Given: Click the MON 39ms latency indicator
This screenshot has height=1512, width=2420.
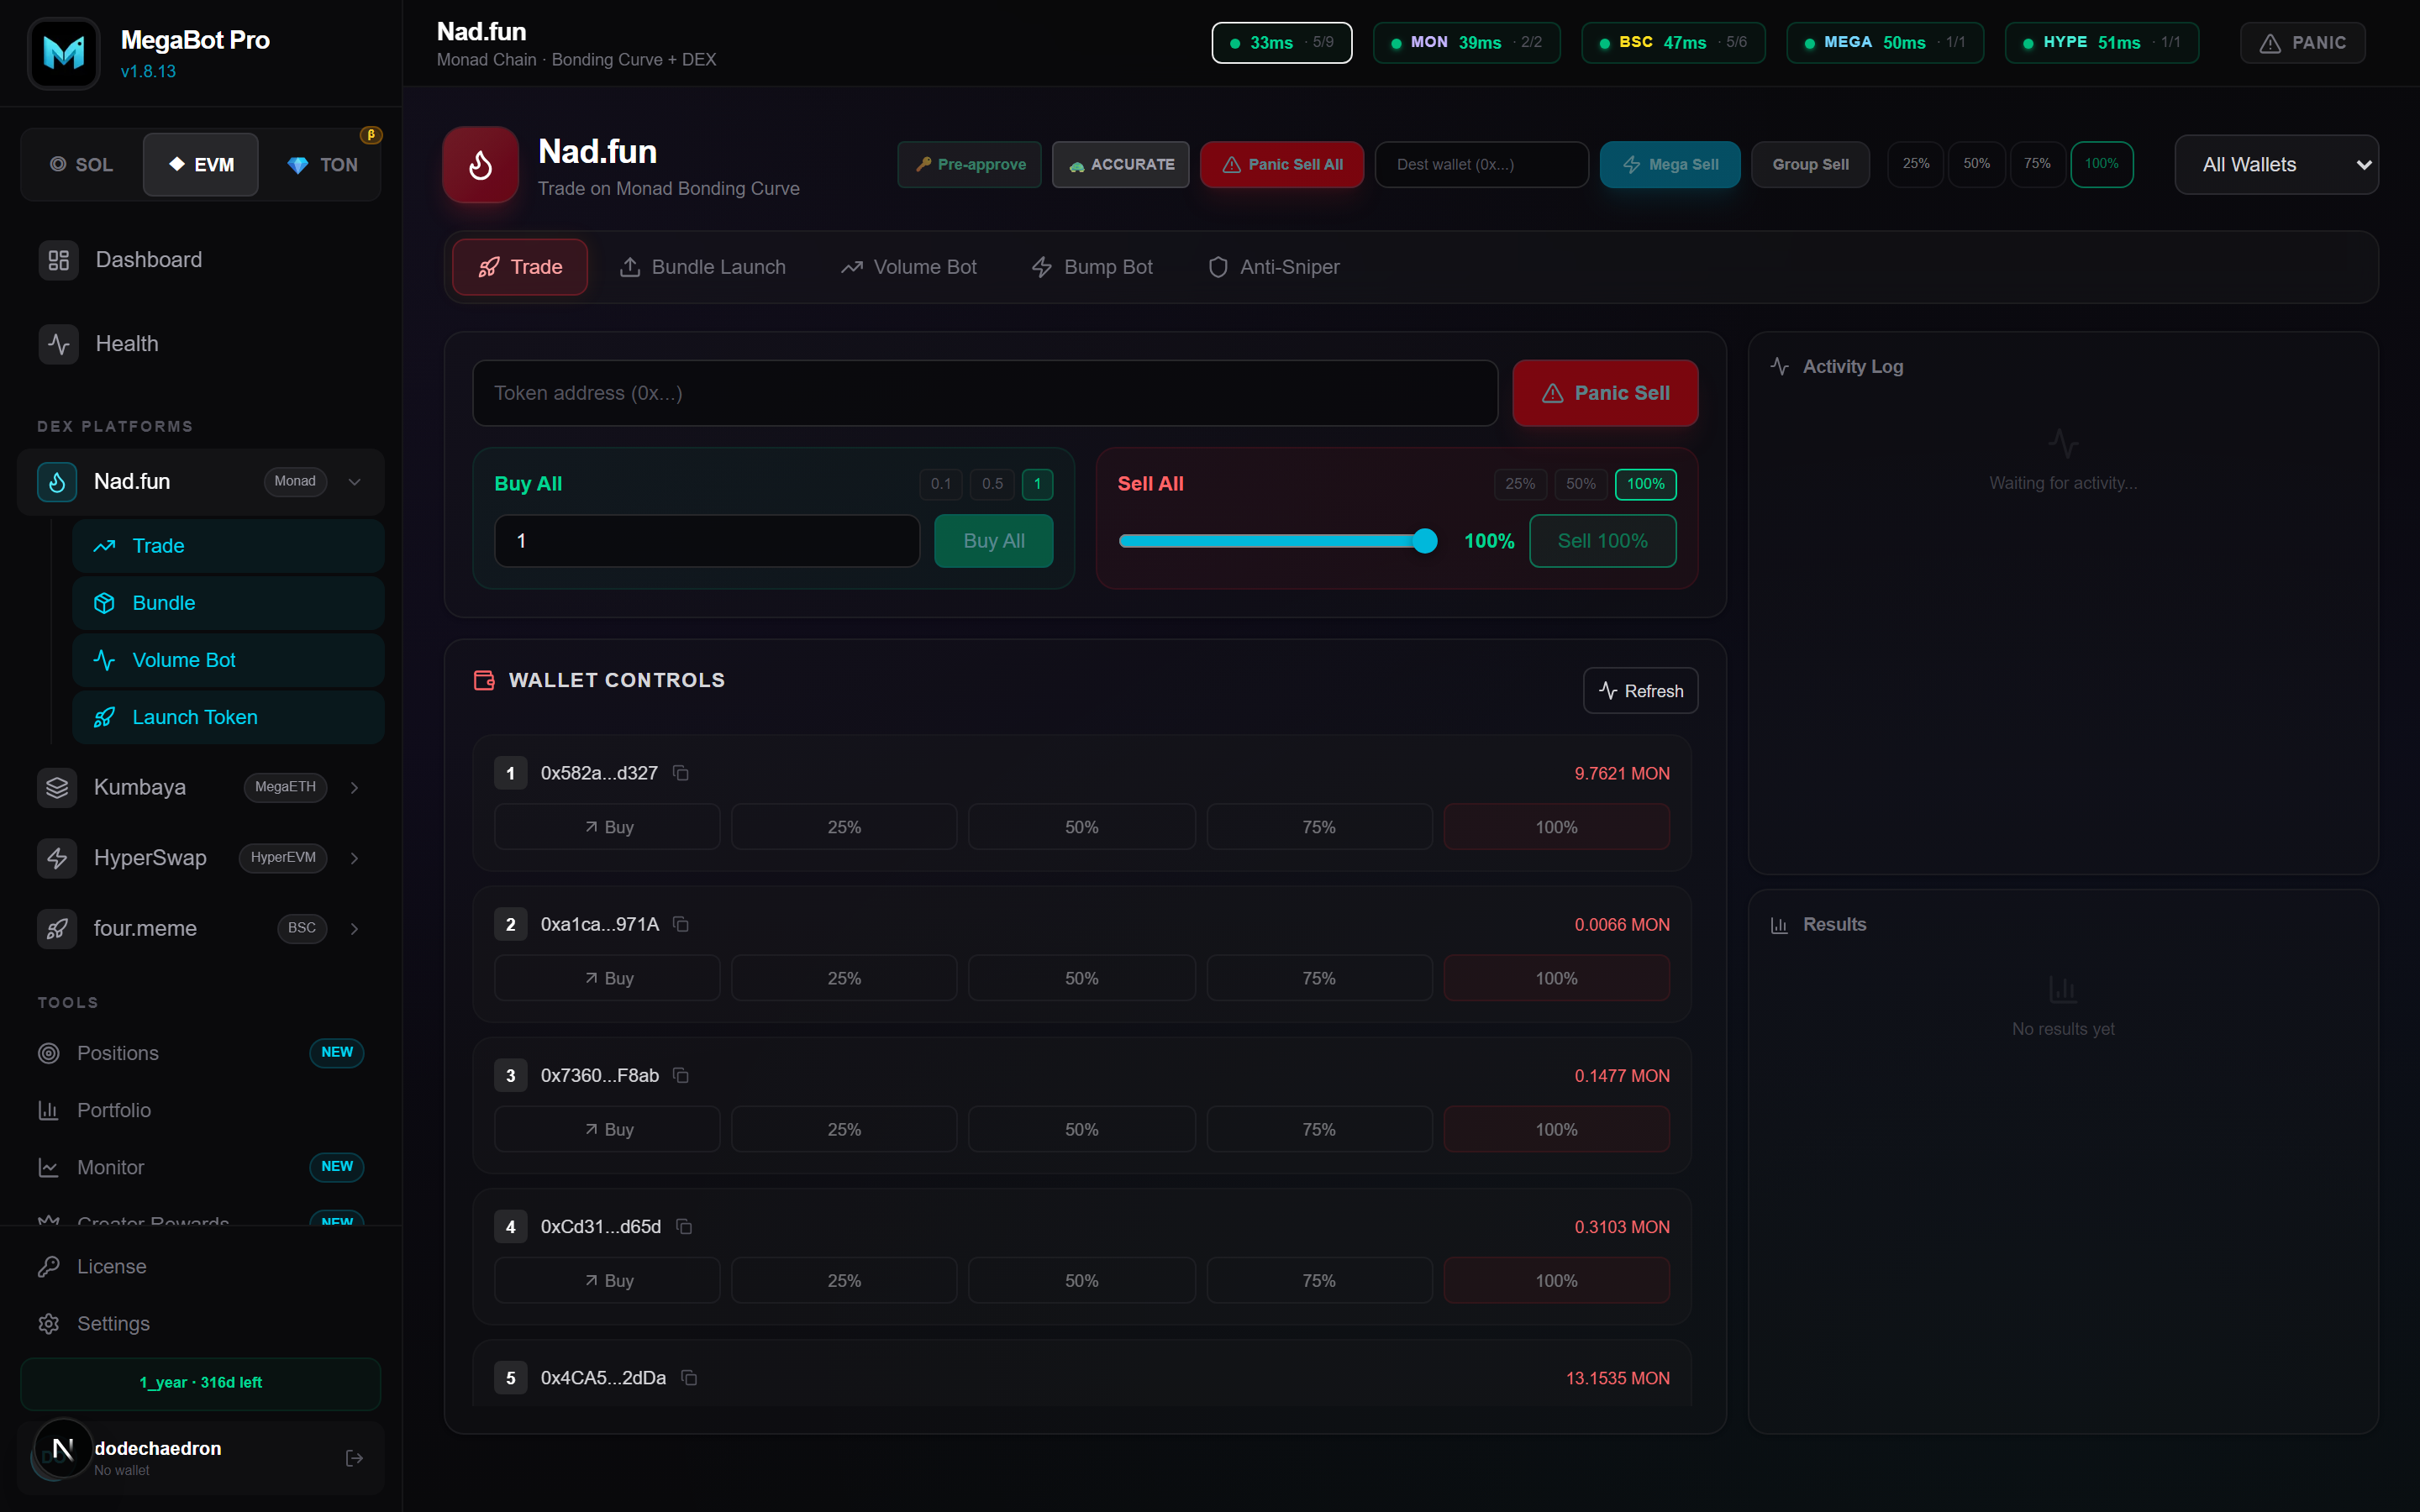Looking at the screenshot, I should coord(1466,43).
